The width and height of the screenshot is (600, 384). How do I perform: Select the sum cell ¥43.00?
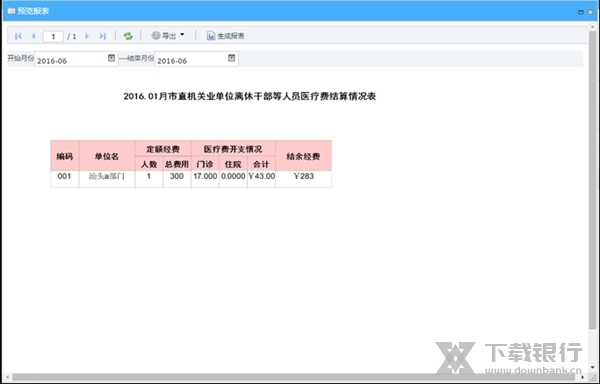click(261, 179)
